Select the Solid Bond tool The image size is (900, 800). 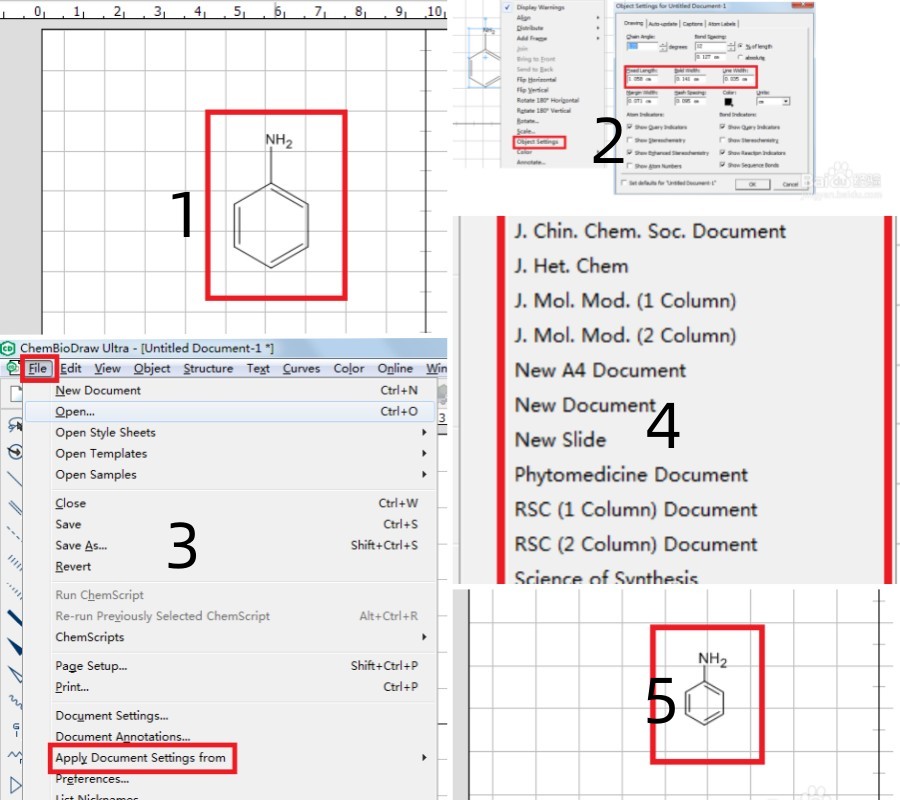click(x=14, y=479)
